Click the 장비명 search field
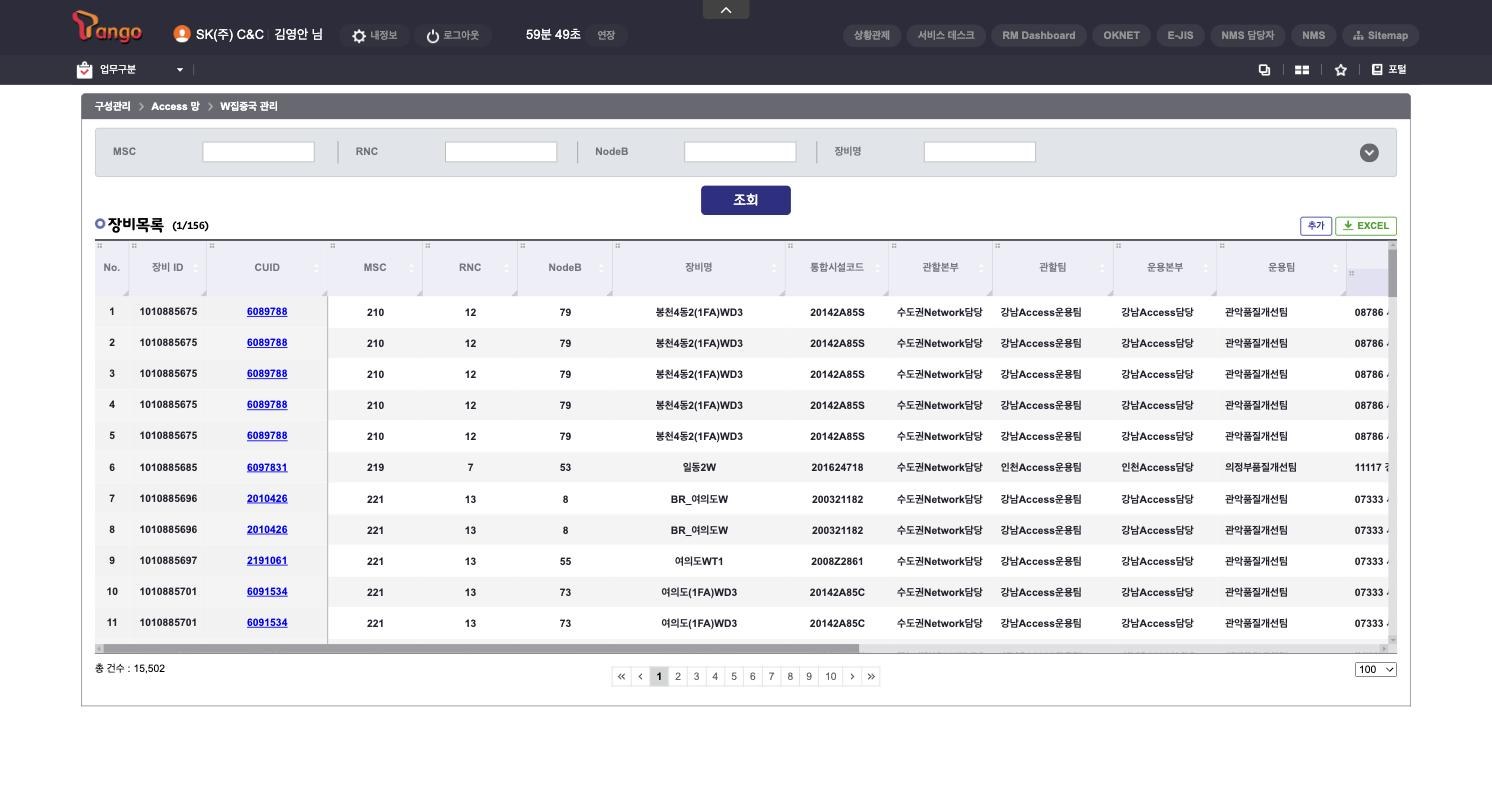The height and width of the screenshot is (812, 1492). (x=980, y=152)
